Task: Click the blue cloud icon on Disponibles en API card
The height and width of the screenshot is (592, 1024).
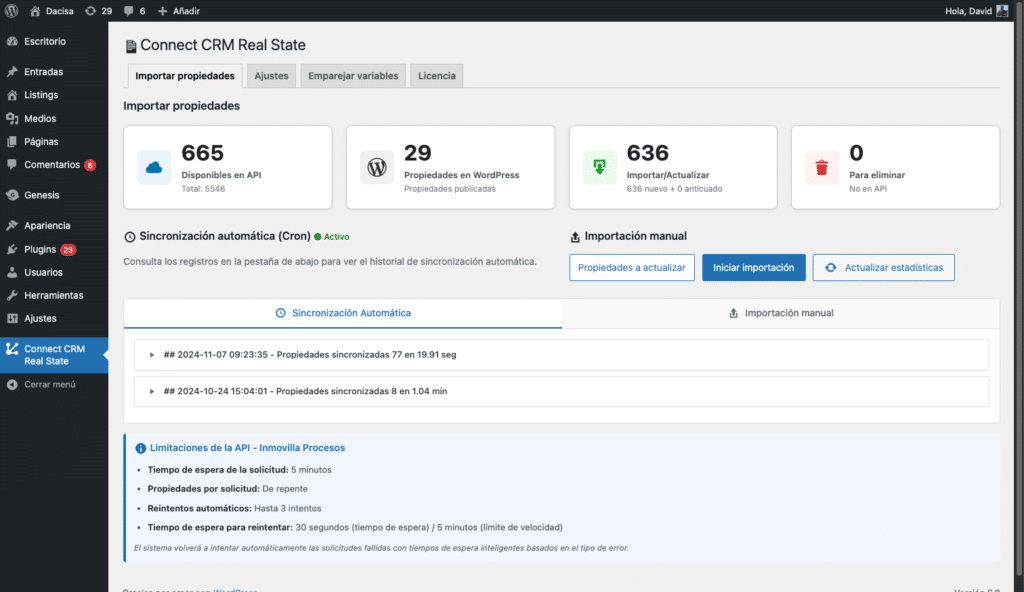Action: (x=153, y=167)
